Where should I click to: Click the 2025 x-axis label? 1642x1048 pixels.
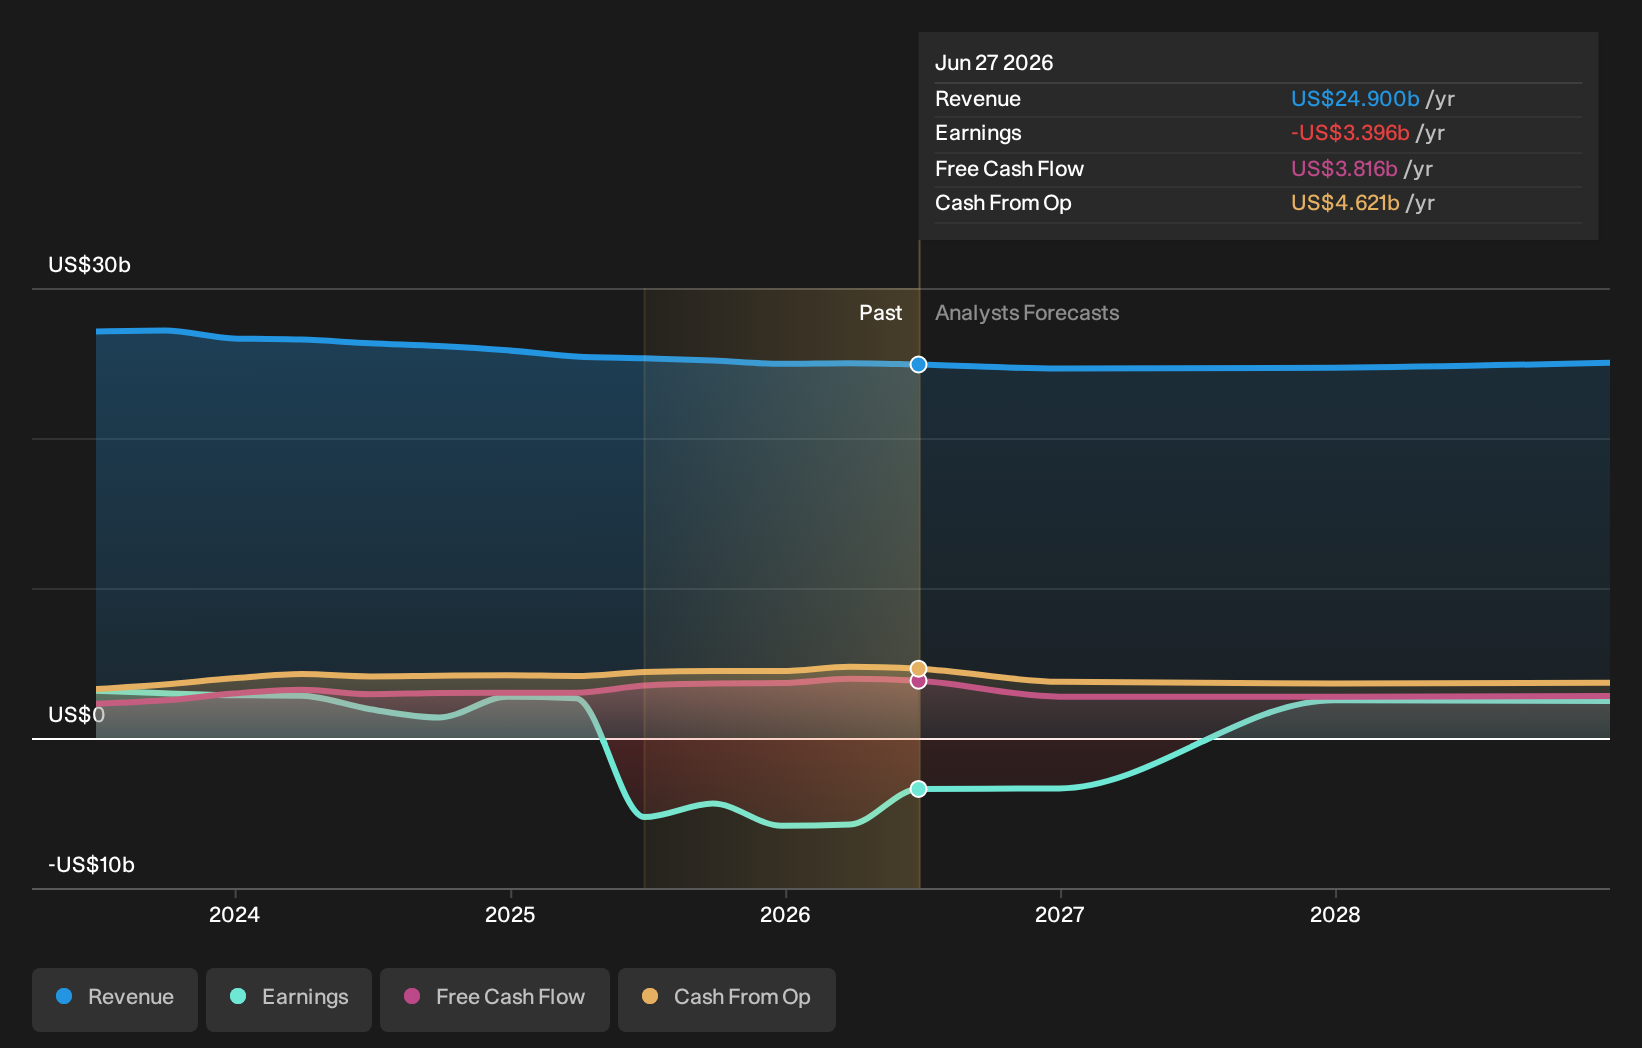click(510, 914)
